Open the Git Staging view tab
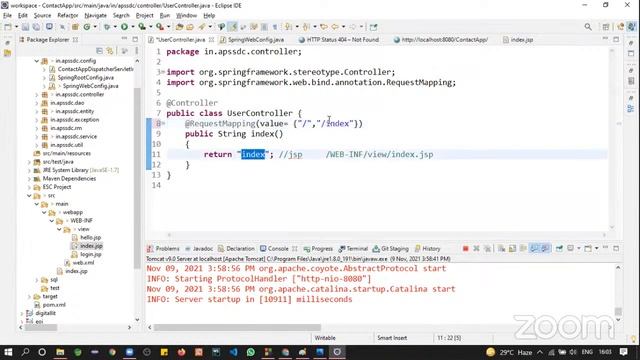Viewport: 640px width, 360px height. tap(391, 249)
